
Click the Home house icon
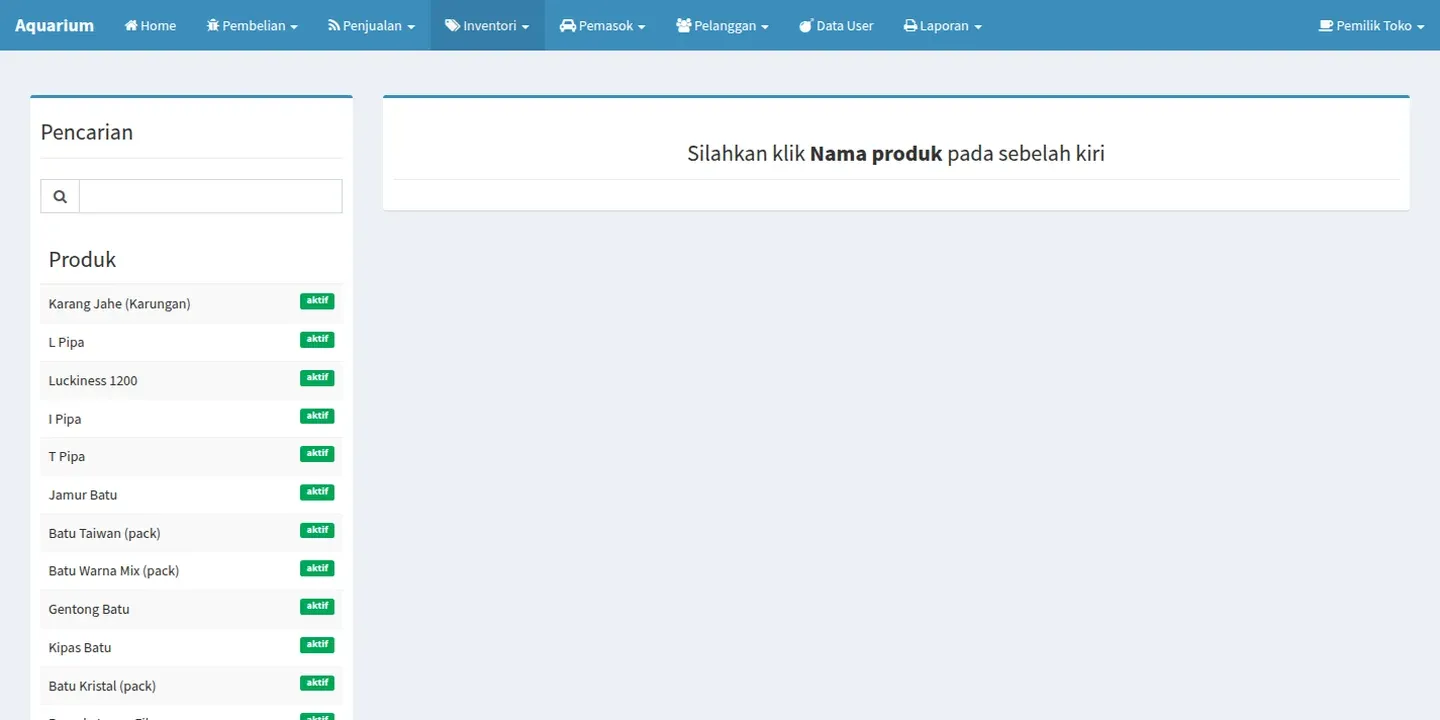tap(131, 26)
